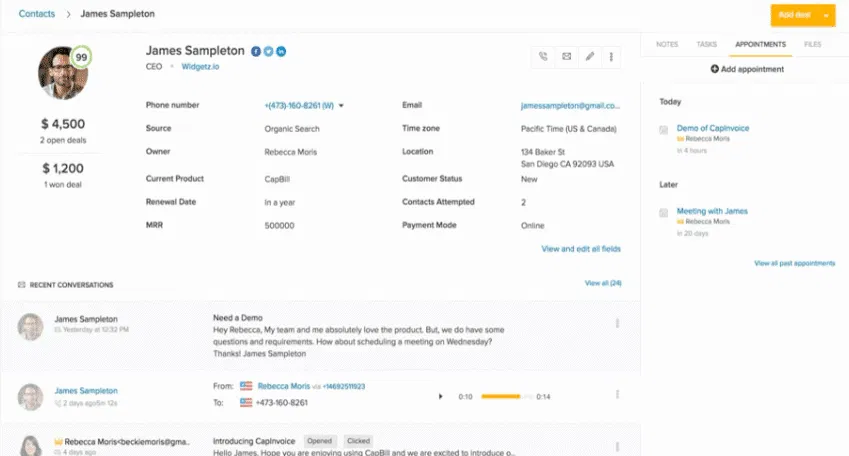The width and height of the screenshot is (849, 456).
Task: Click the email envelope icon
Action: [566, 57]
